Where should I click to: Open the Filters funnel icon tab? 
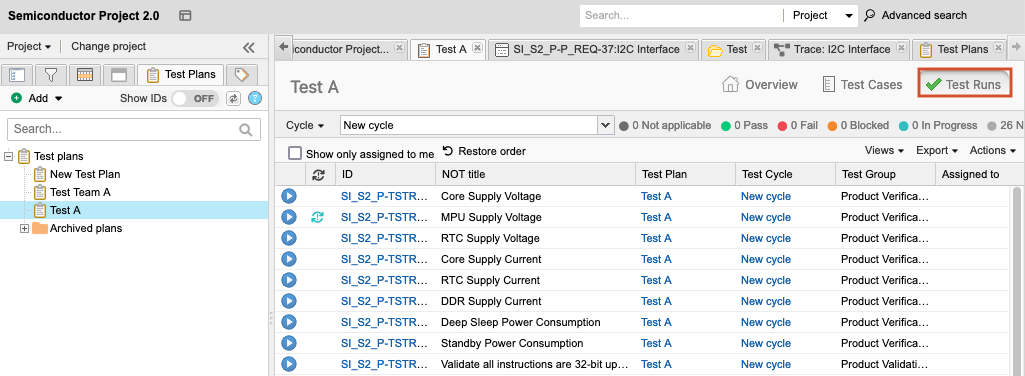(51, 75)
